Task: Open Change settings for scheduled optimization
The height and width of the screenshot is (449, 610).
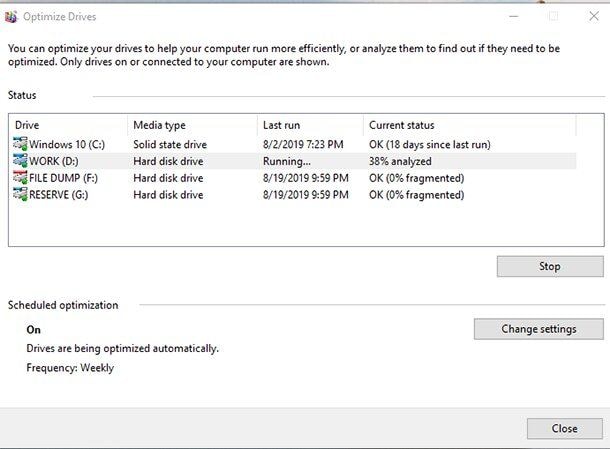Action: (x=538, y=329)
